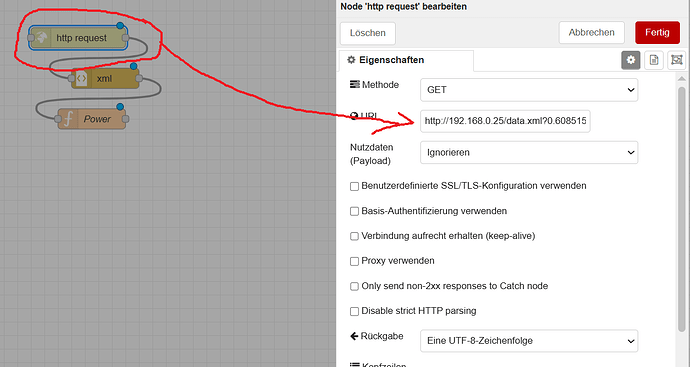Click the xml node's code icon
This screenshot has width=690, height=367.
[x=81, y=78]
